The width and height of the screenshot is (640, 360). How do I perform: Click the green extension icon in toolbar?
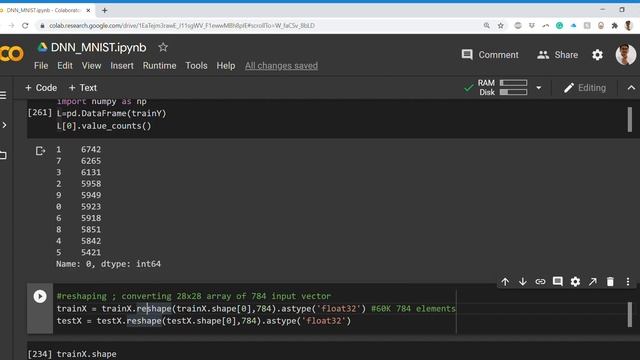(560, 25)
